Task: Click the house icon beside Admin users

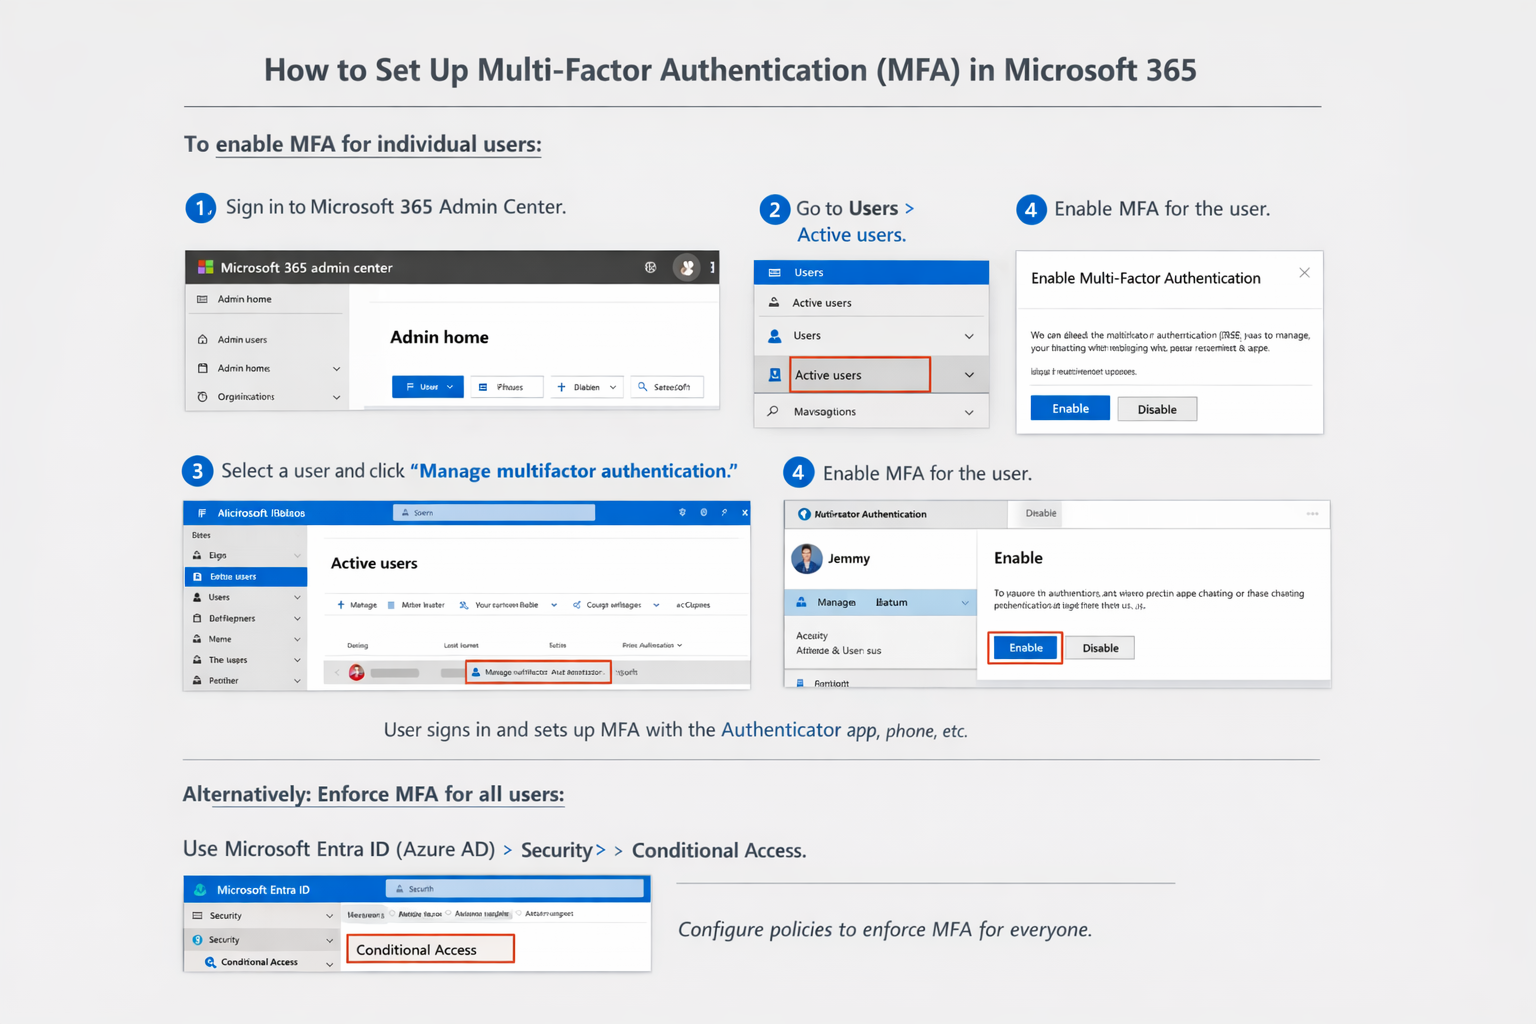Action: tap(203, 340)
